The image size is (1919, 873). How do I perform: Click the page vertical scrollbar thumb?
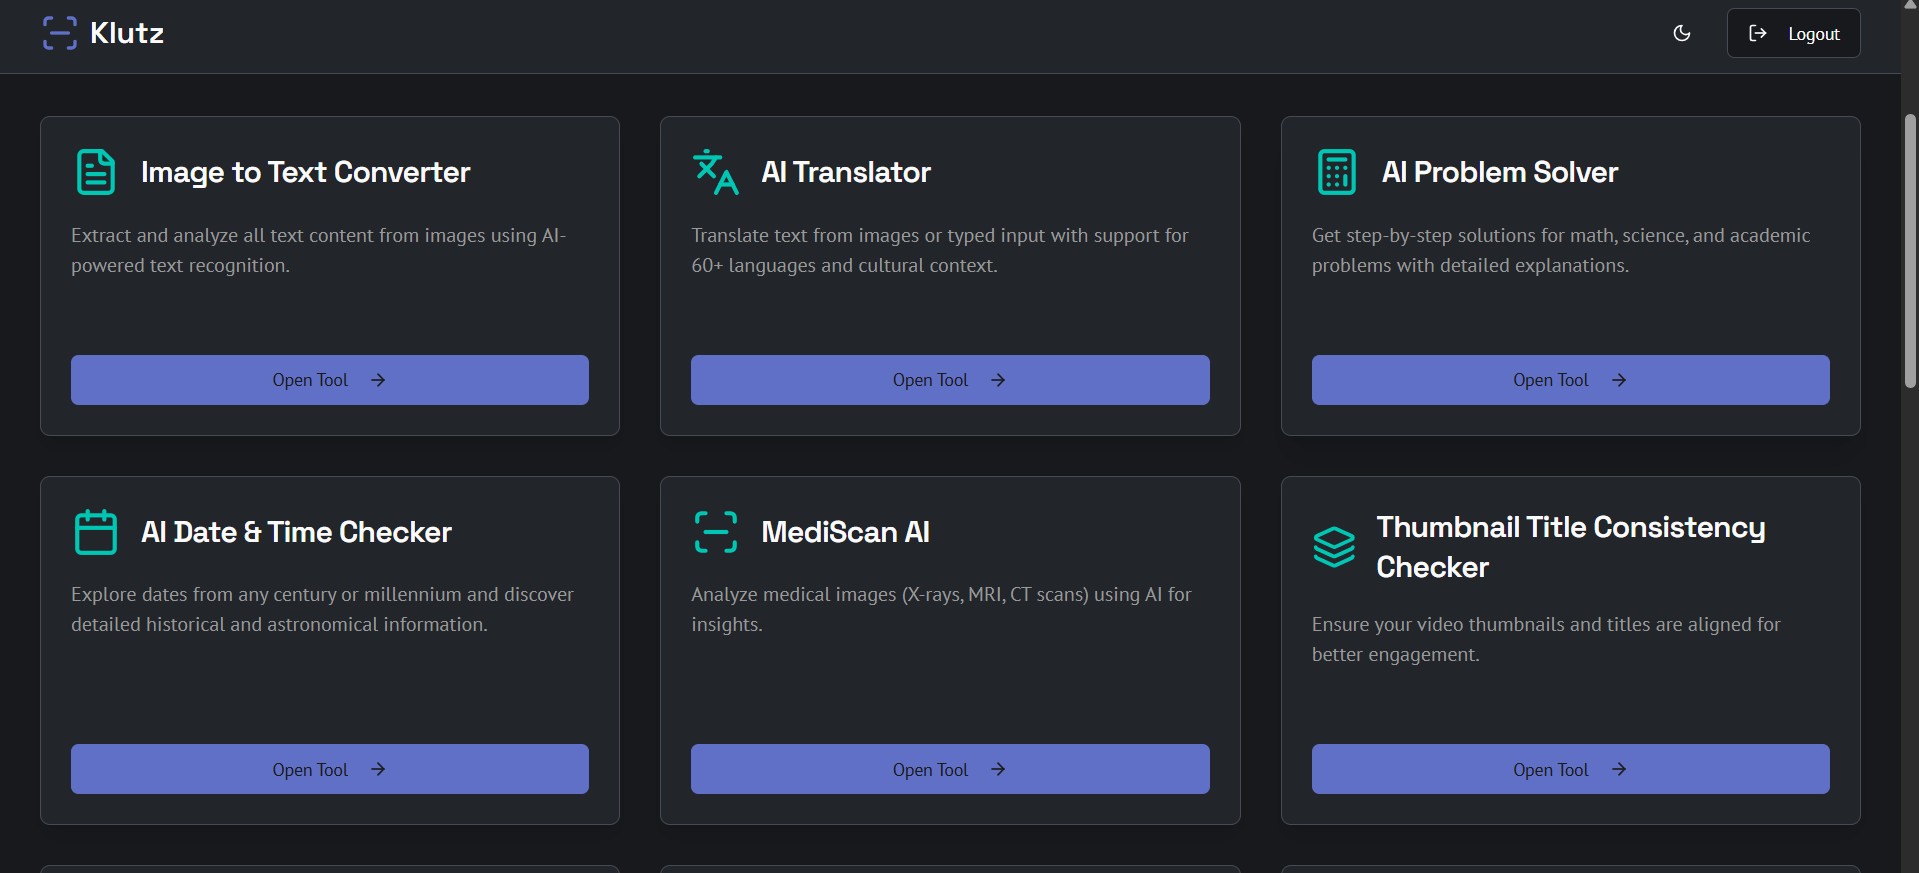(1910, 250)
